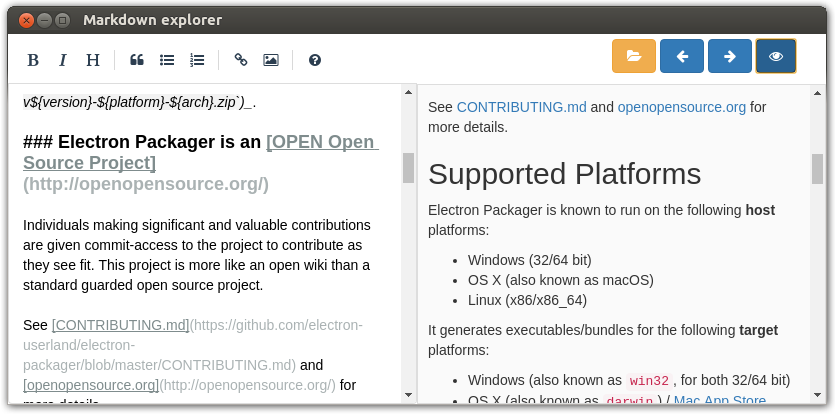
Task: Click the (http://openopensource.org/) heading URL in editor
Action: click(146, 184)
